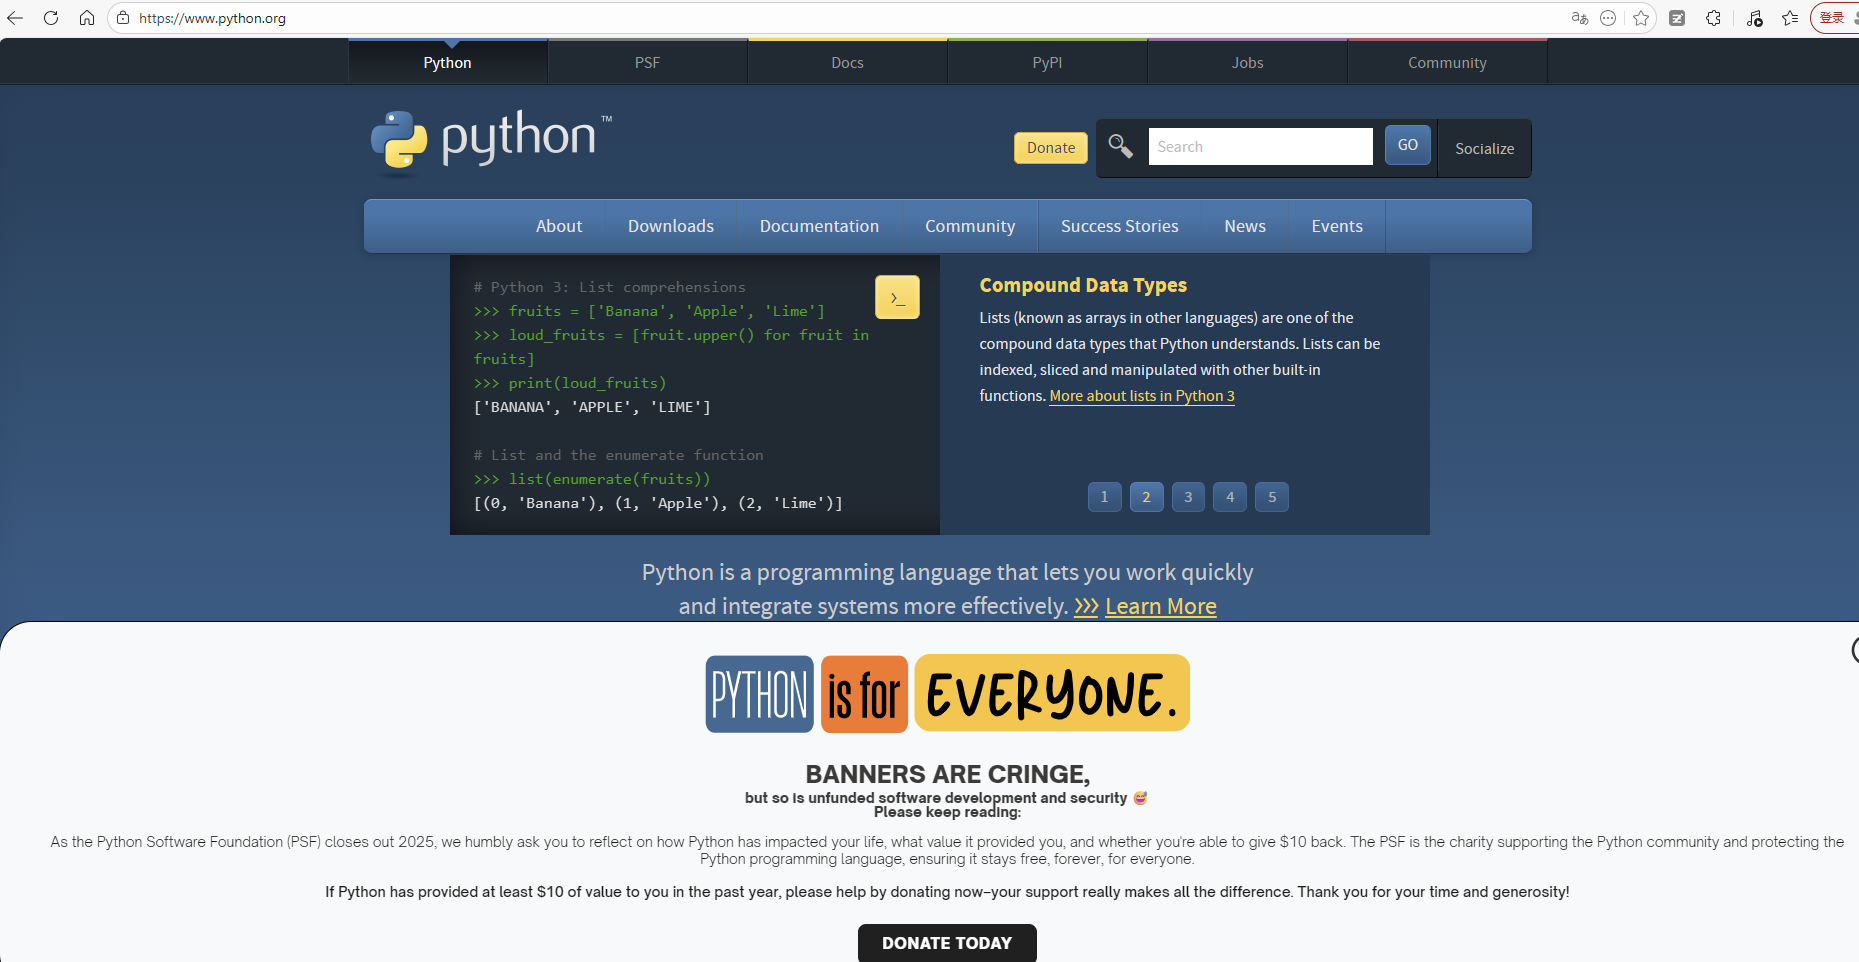
Task: Launch the interactive shell yellow button
Action: [897, 297]
